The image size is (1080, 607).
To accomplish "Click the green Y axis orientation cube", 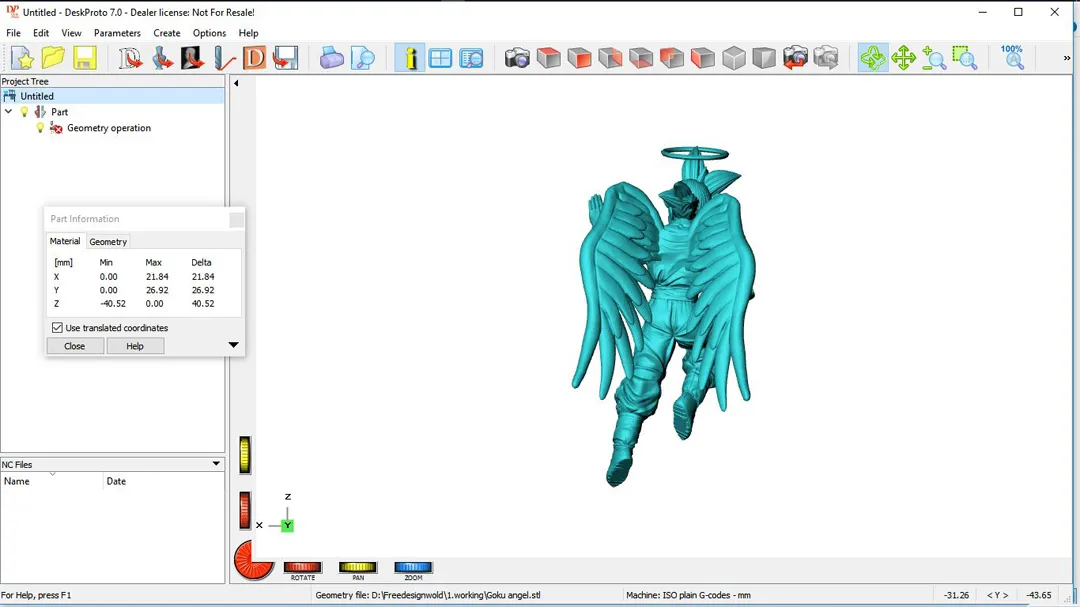I will pos(287,526).
